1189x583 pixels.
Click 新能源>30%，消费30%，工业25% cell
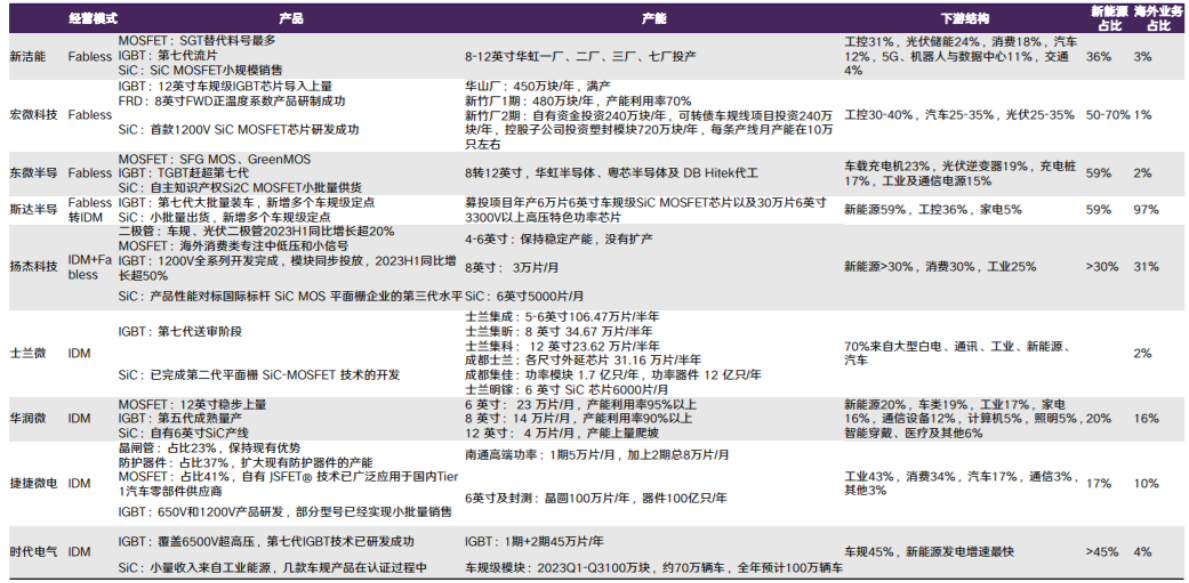tap(940, 267)
